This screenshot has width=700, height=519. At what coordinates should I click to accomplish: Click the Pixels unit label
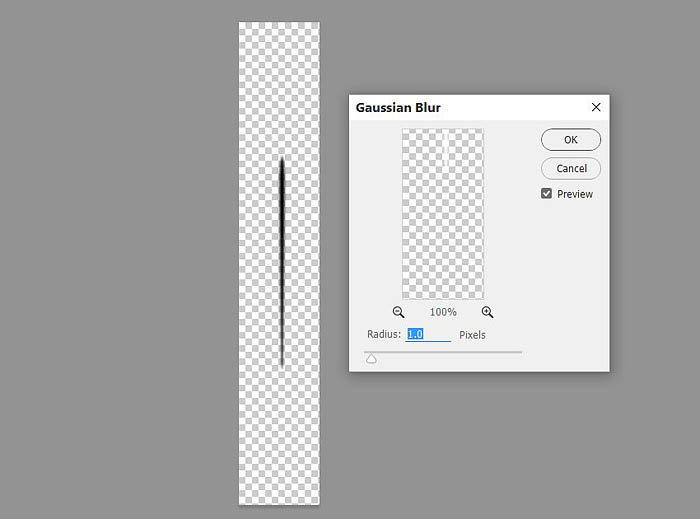tap(472, 335)
